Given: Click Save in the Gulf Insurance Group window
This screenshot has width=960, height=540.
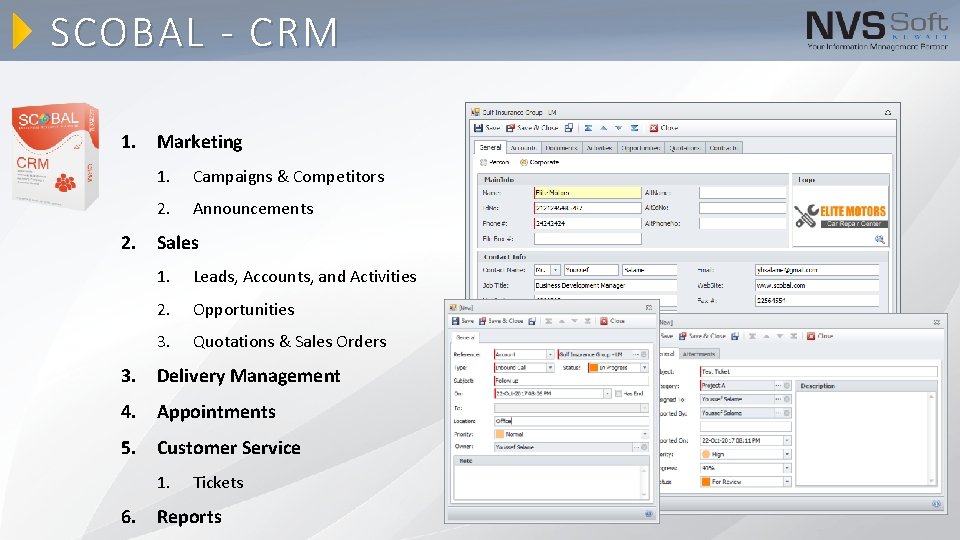Looking at the screenshot, I should (x=487, y=128).
